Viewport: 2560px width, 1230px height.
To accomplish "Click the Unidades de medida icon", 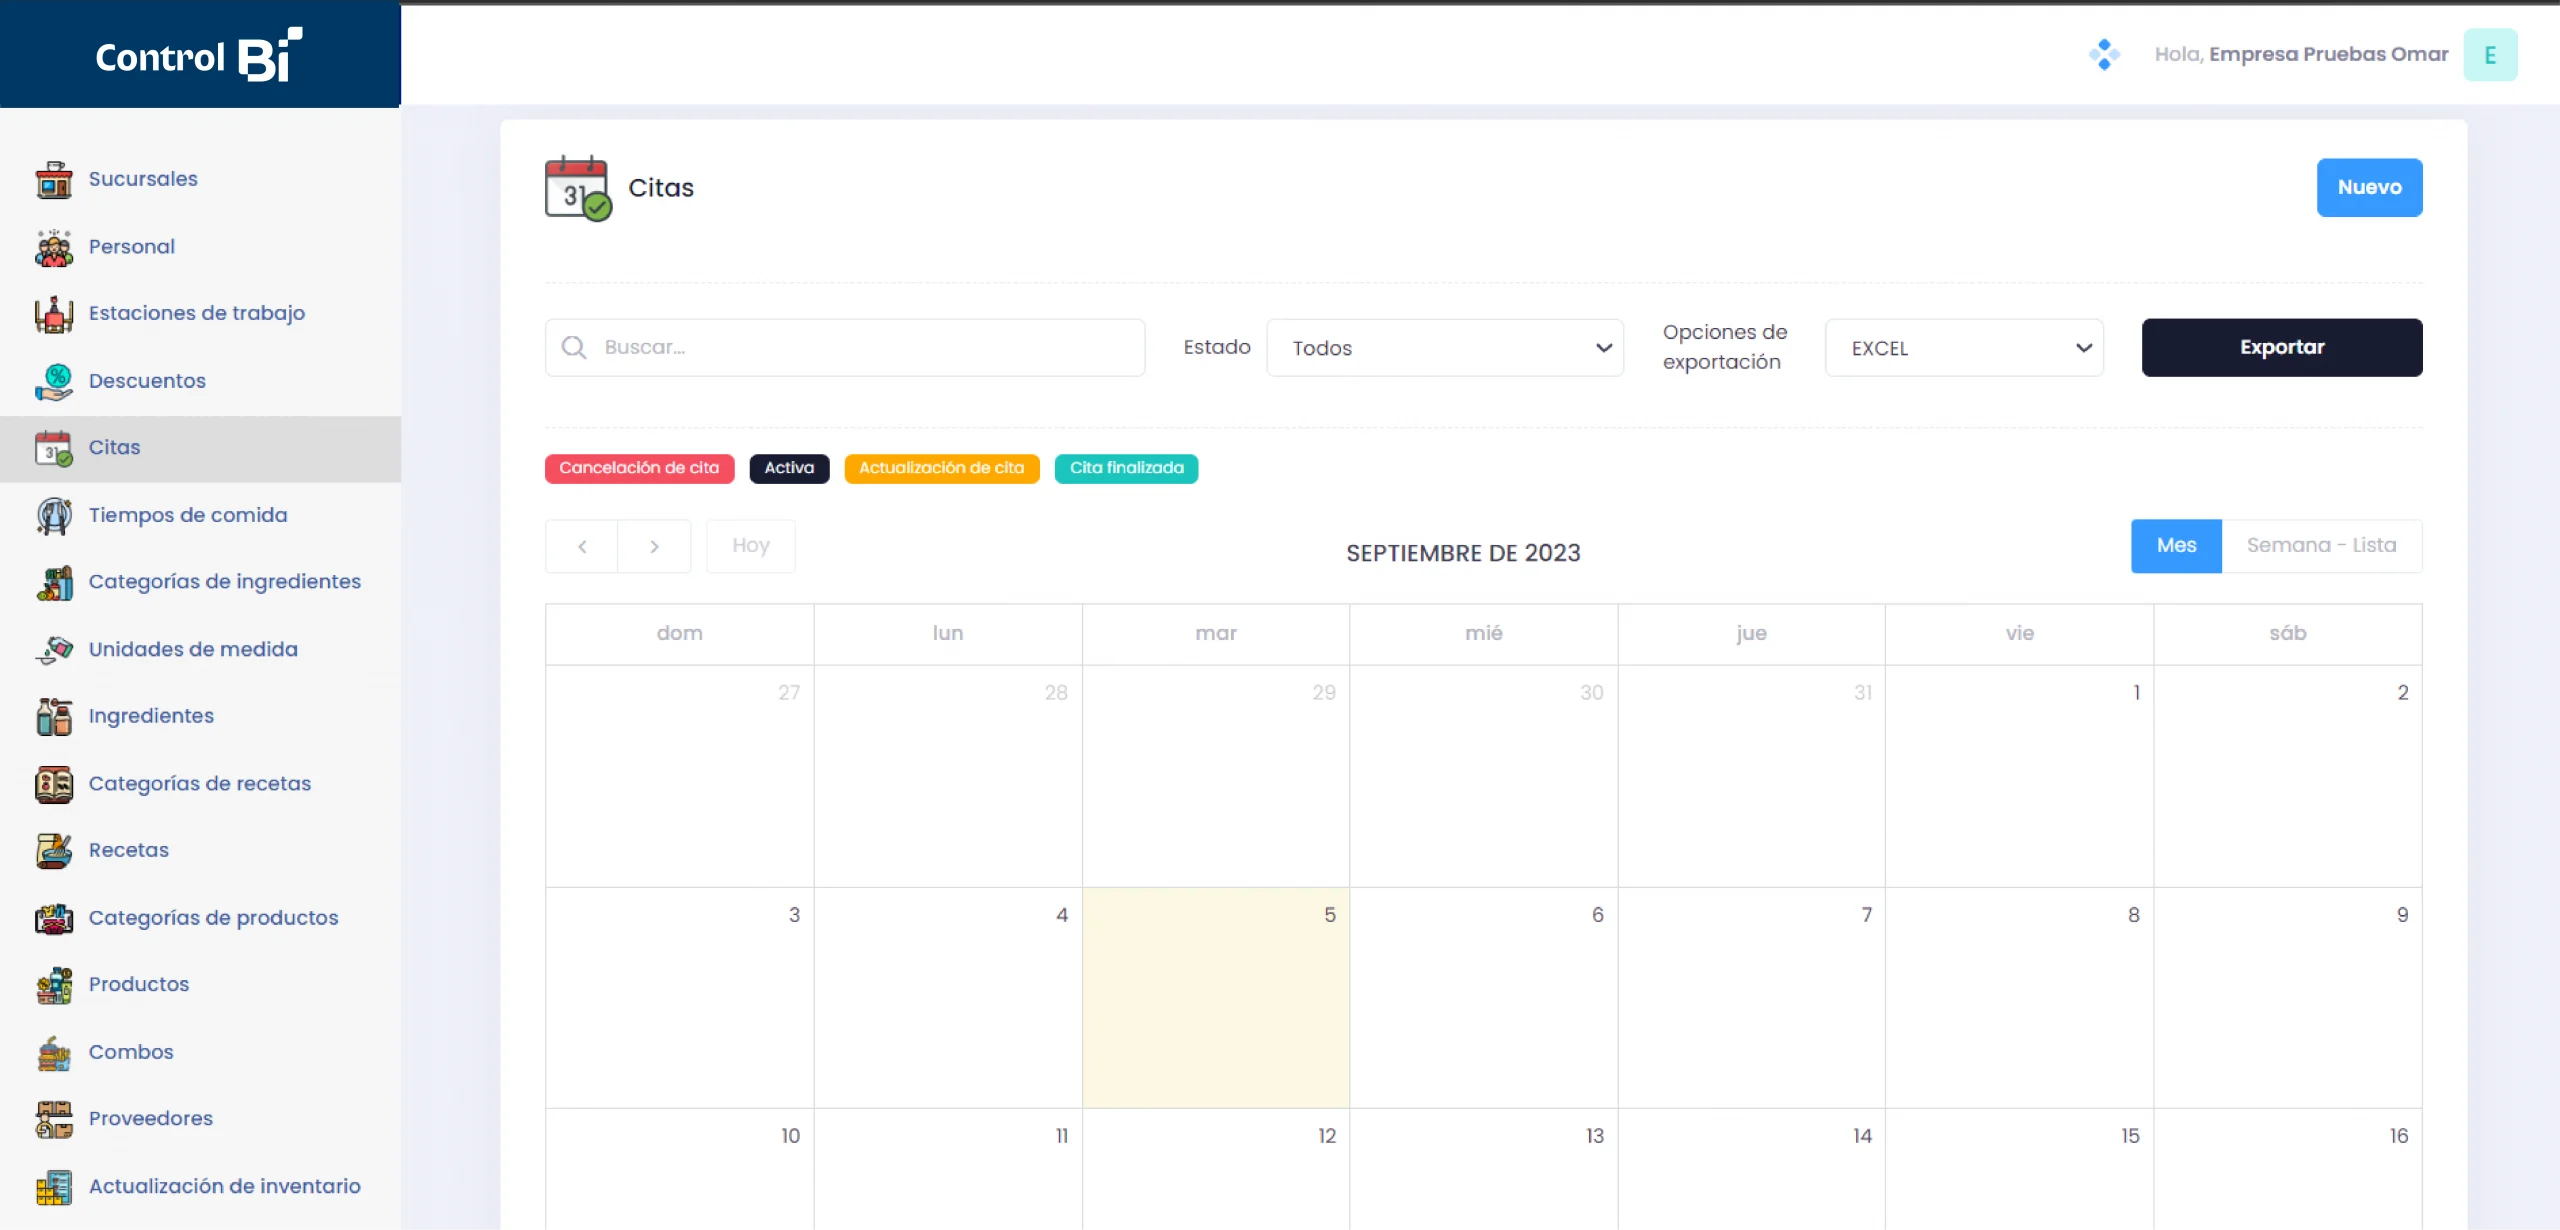I will [54, 650].
